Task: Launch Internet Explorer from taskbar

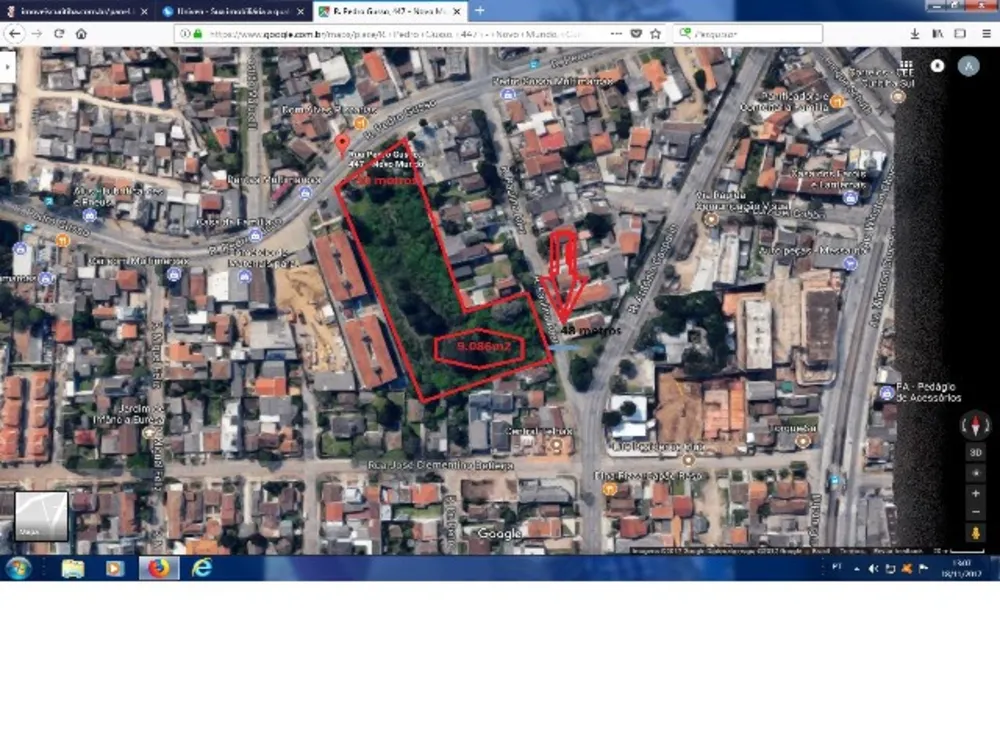Action: [x=202, y=568]
